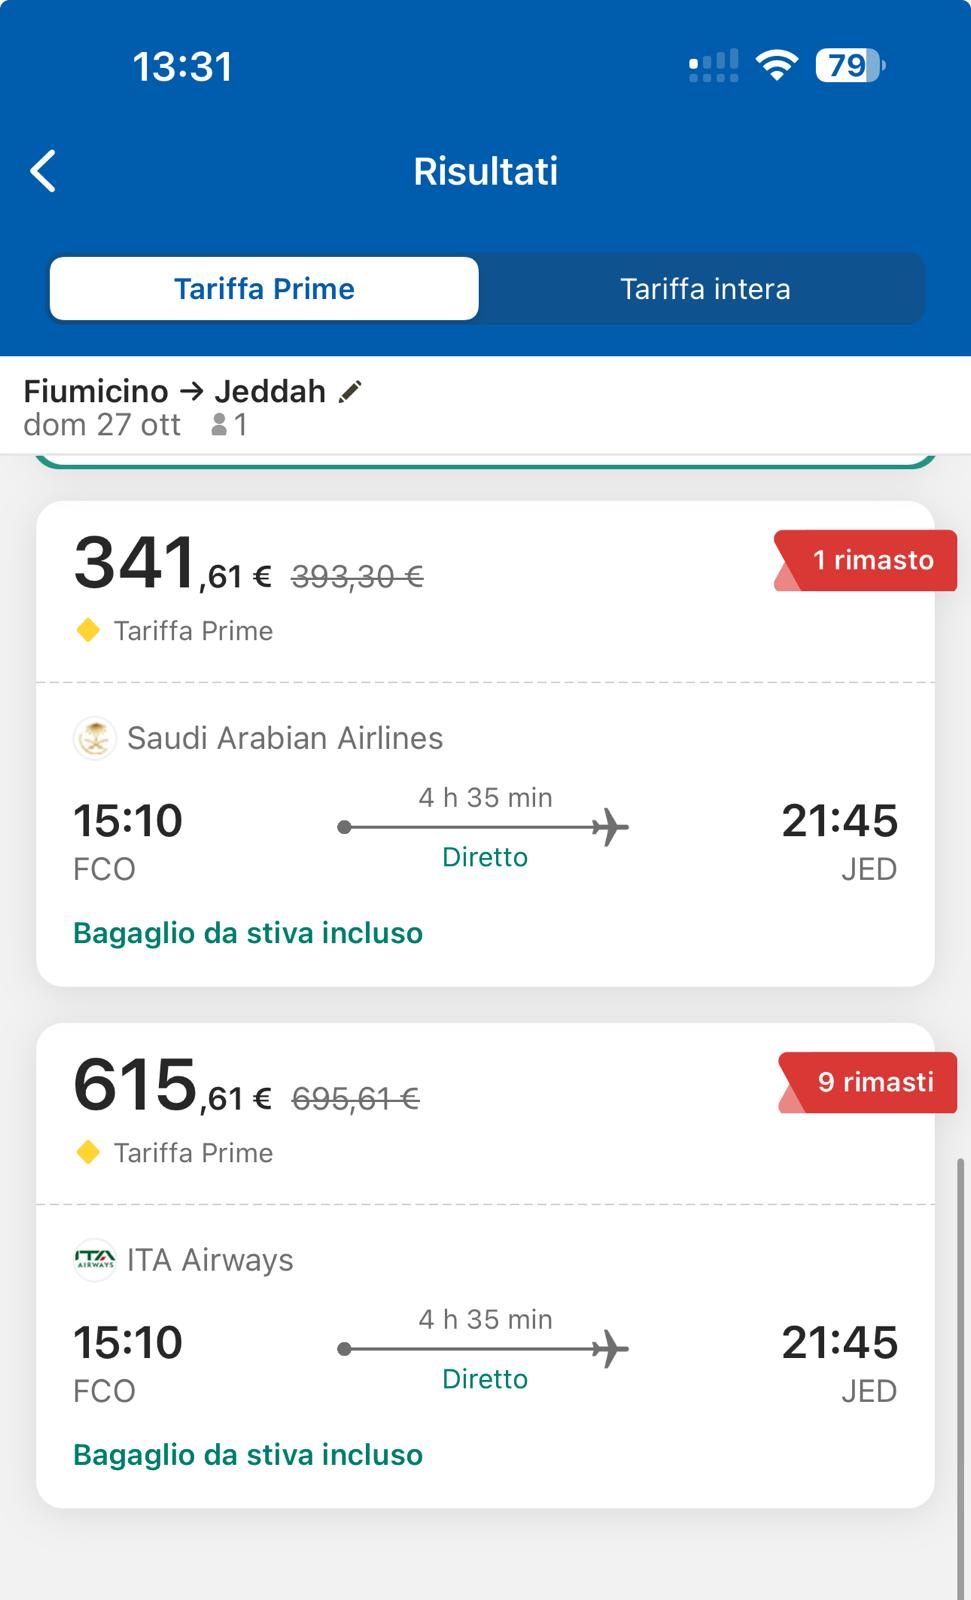
Task: Tap the Fiumicino → Jeddah route header
Action: tap(175, 391)
